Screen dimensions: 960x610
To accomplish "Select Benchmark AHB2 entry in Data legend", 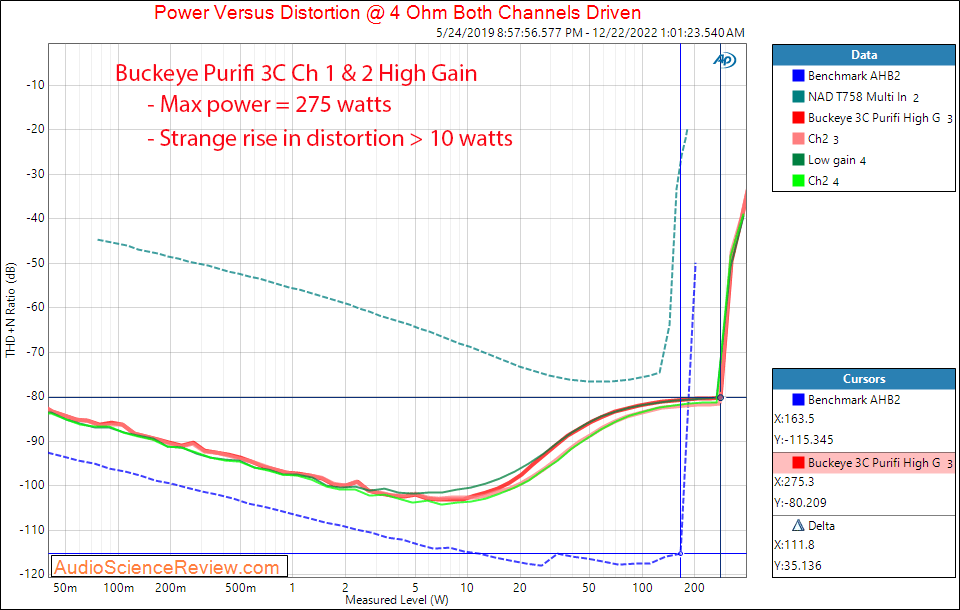I will click(x=853, y=76).
